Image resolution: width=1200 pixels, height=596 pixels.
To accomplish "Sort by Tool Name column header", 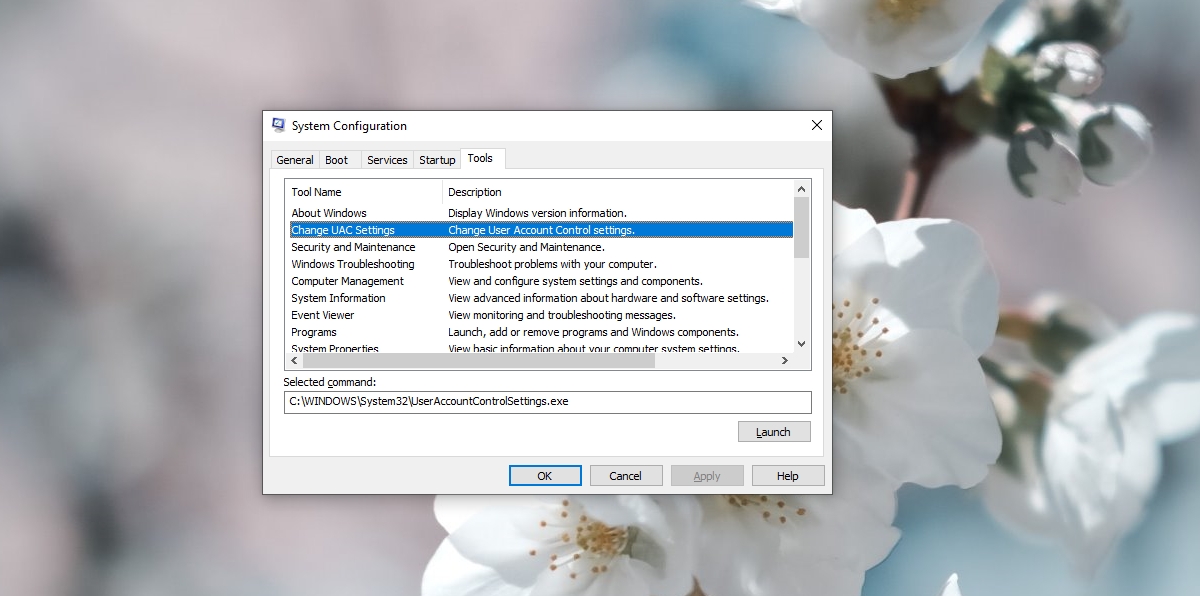I will click(x=364, y=192).
